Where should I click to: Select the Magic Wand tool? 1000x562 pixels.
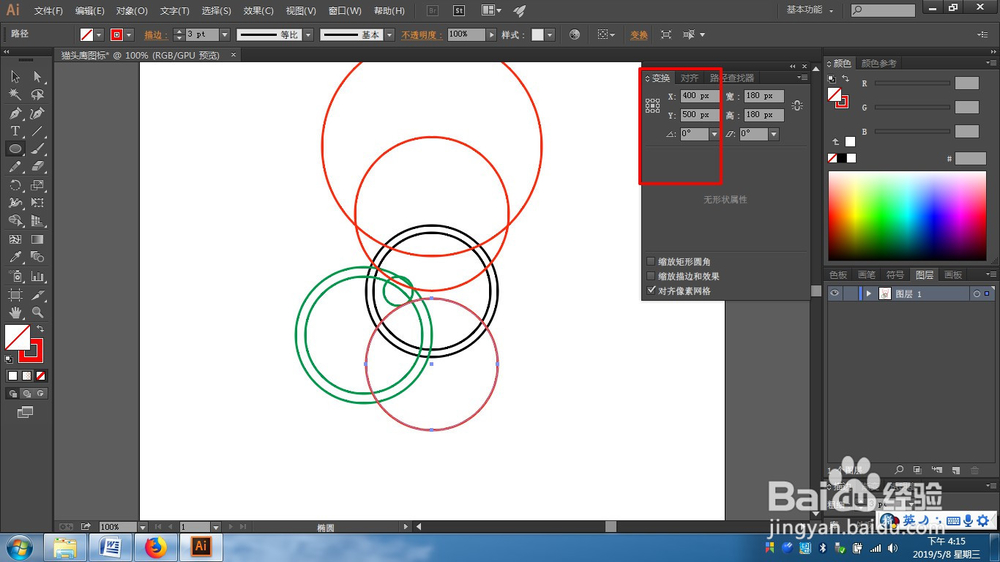click(15, 94)
